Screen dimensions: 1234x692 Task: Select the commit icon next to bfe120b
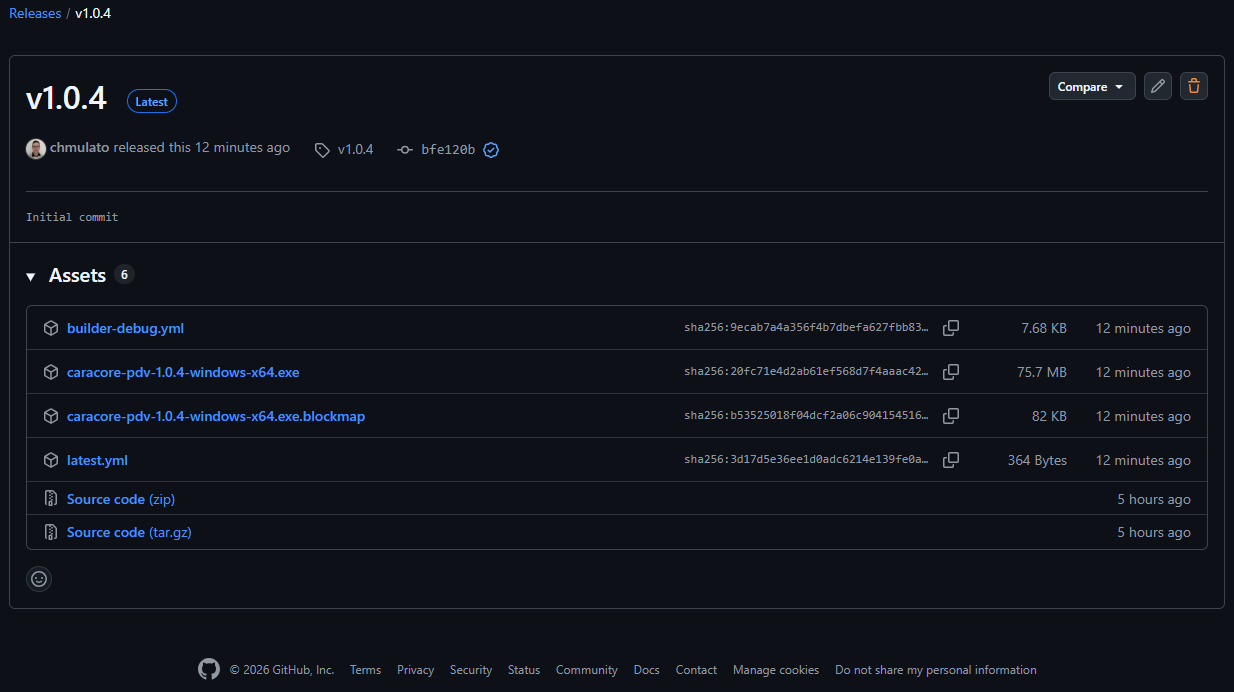coord(404,149)
